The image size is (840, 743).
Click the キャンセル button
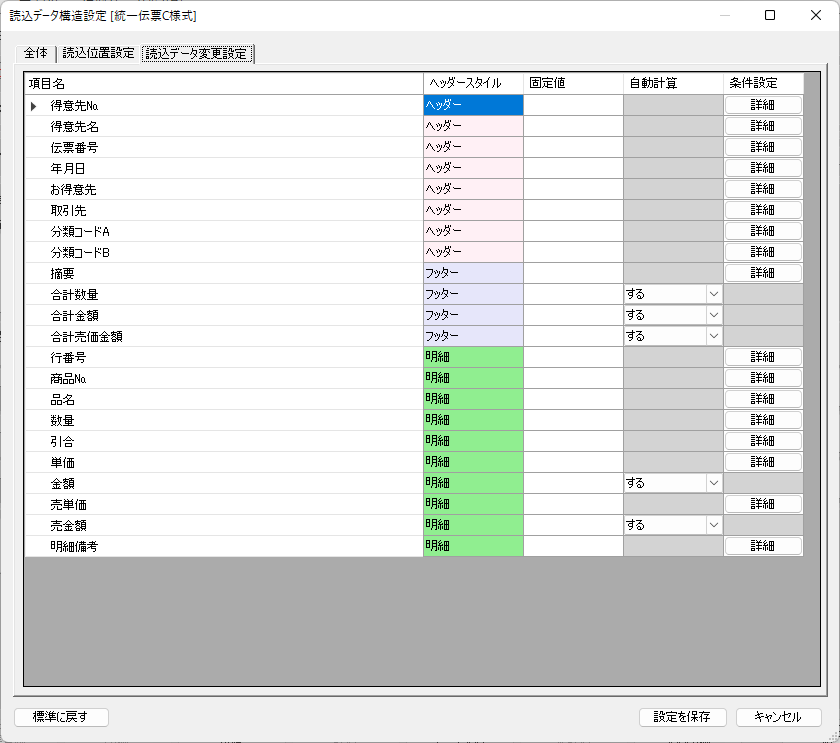[778, 717]
